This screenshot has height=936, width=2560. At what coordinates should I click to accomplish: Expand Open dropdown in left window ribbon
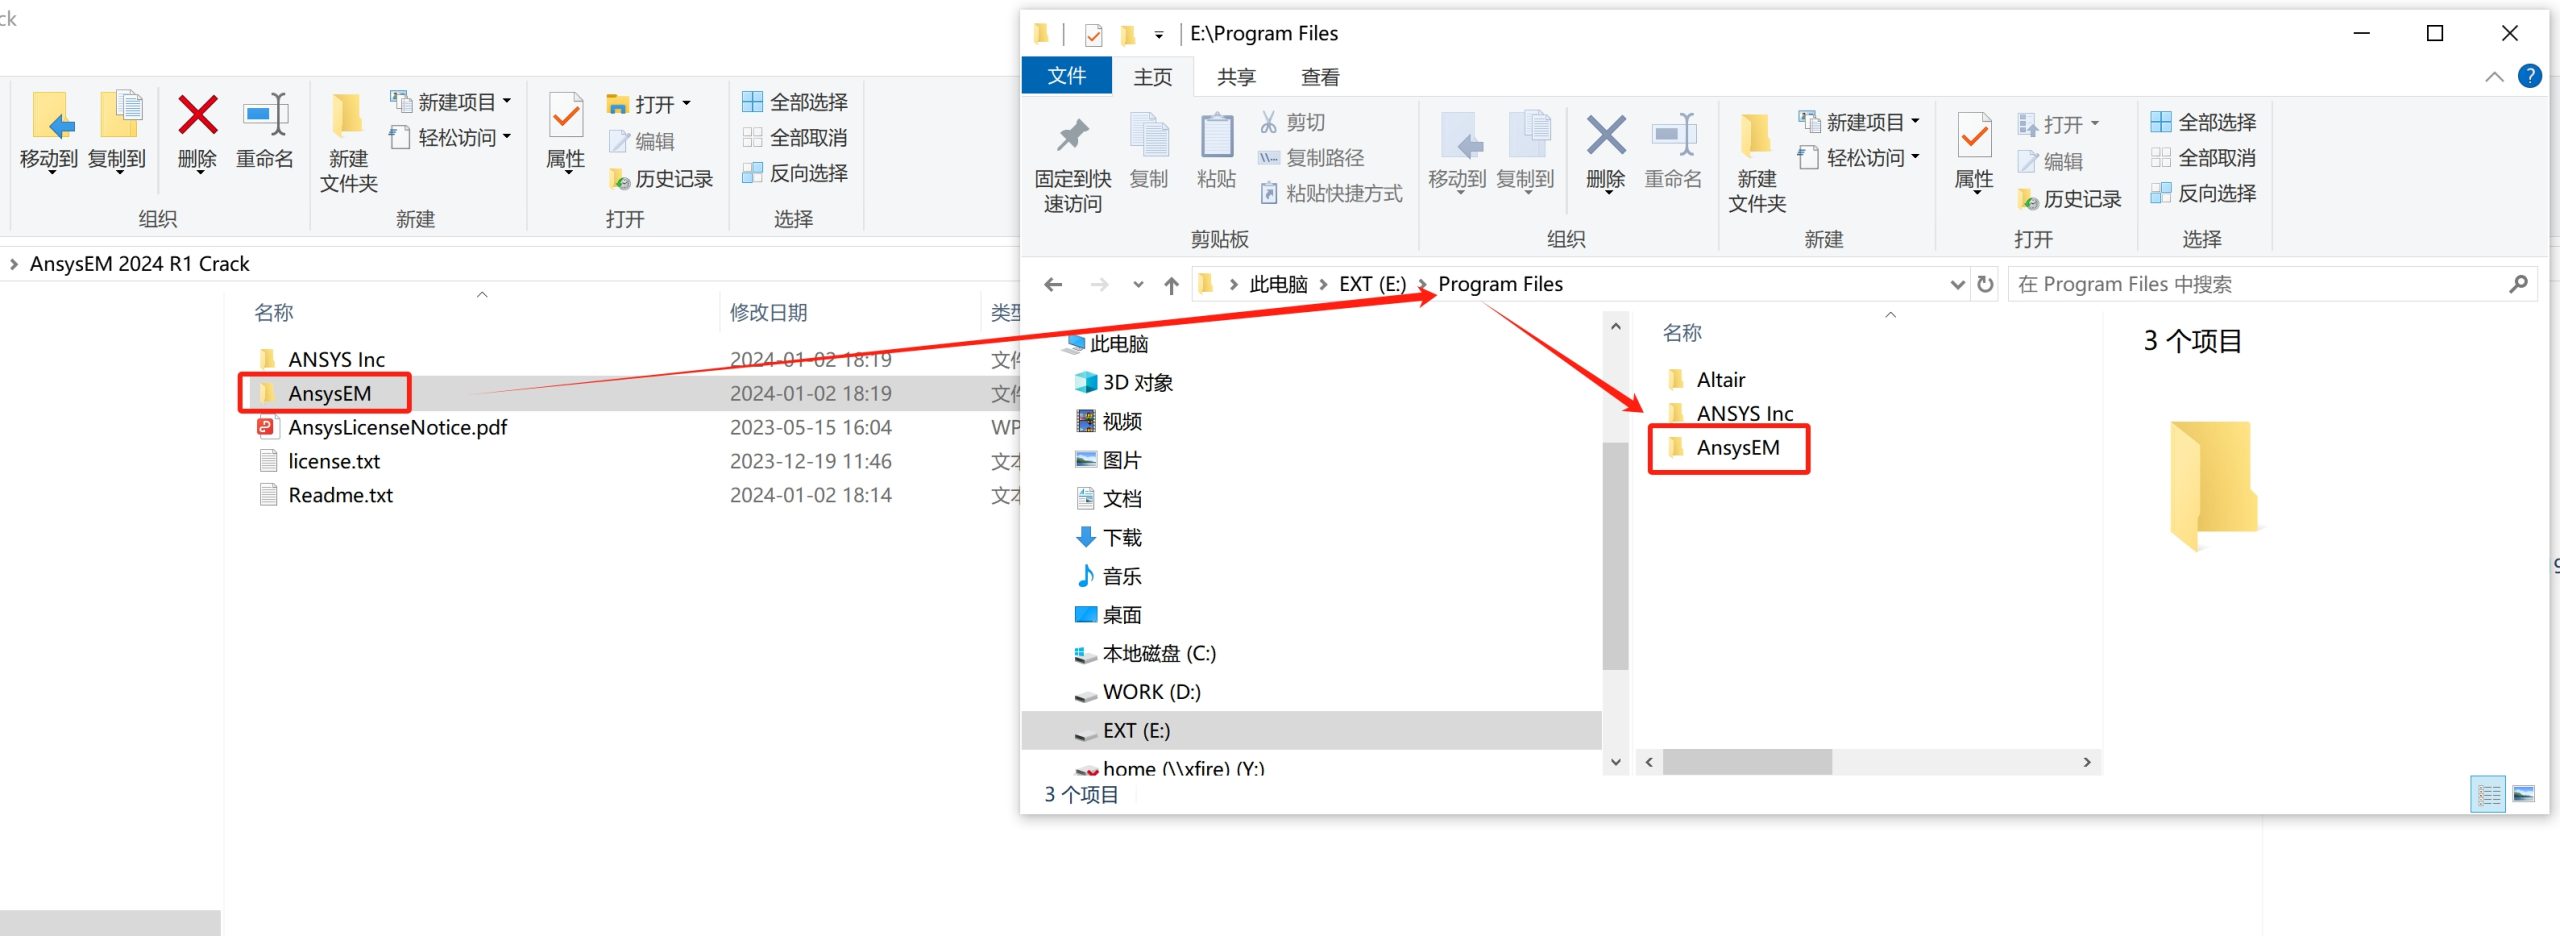click(x=649, y=104)
